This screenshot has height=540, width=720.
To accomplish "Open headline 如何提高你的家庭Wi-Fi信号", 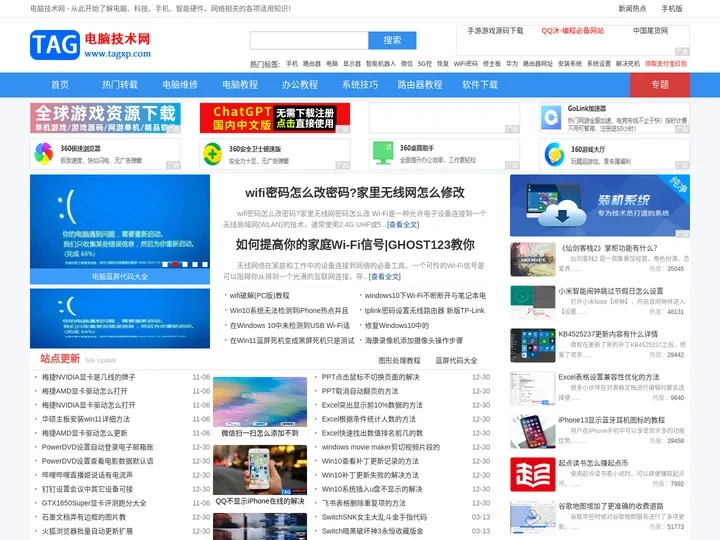I will (355, 245).
